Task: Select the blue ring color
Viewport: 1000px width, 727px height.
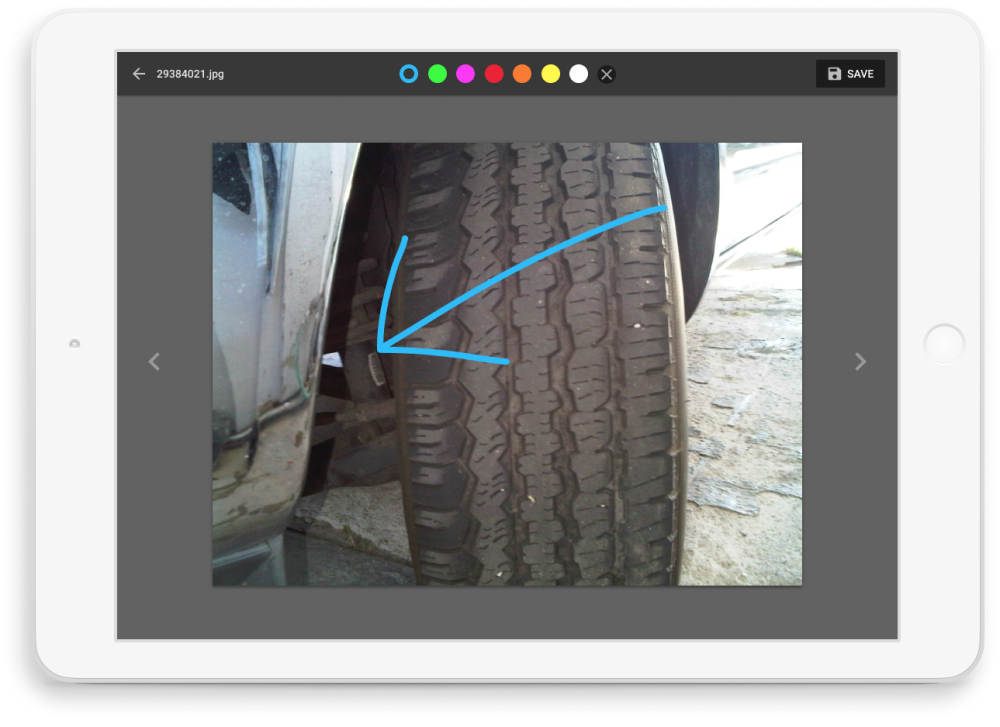Action: [x=408, y=74]
